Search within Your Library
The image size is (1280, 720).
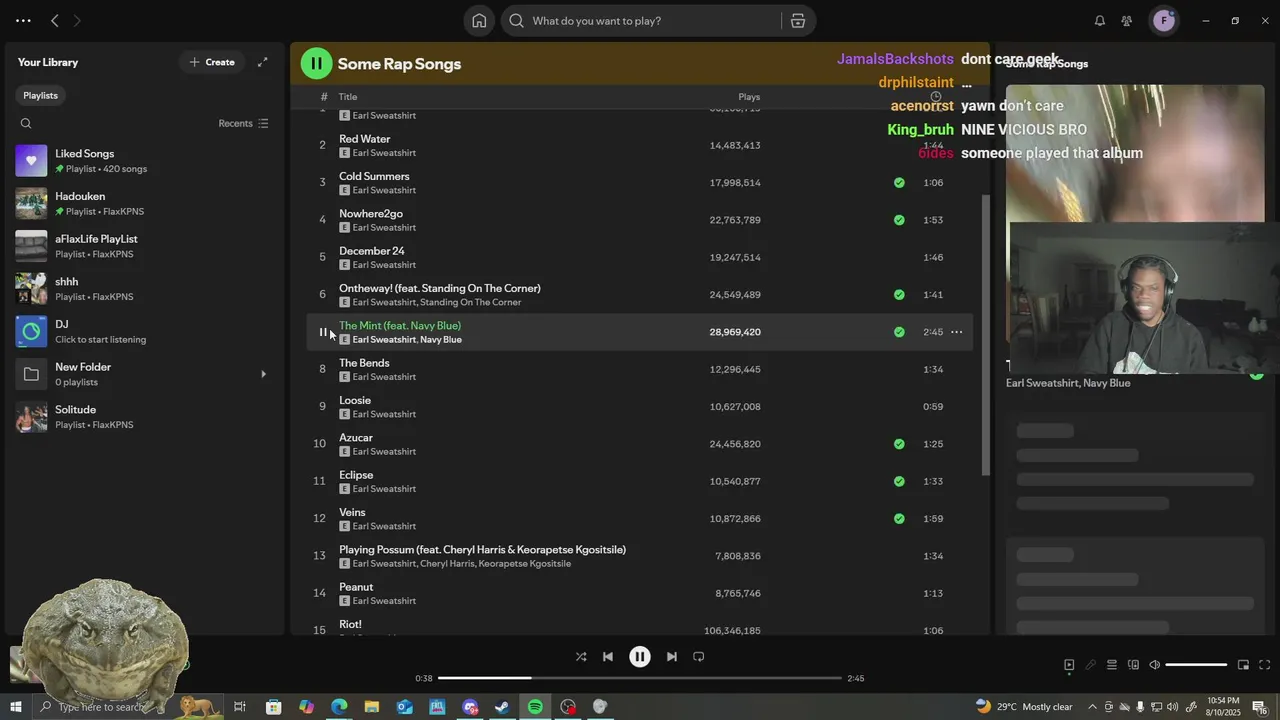click(26, 124)
